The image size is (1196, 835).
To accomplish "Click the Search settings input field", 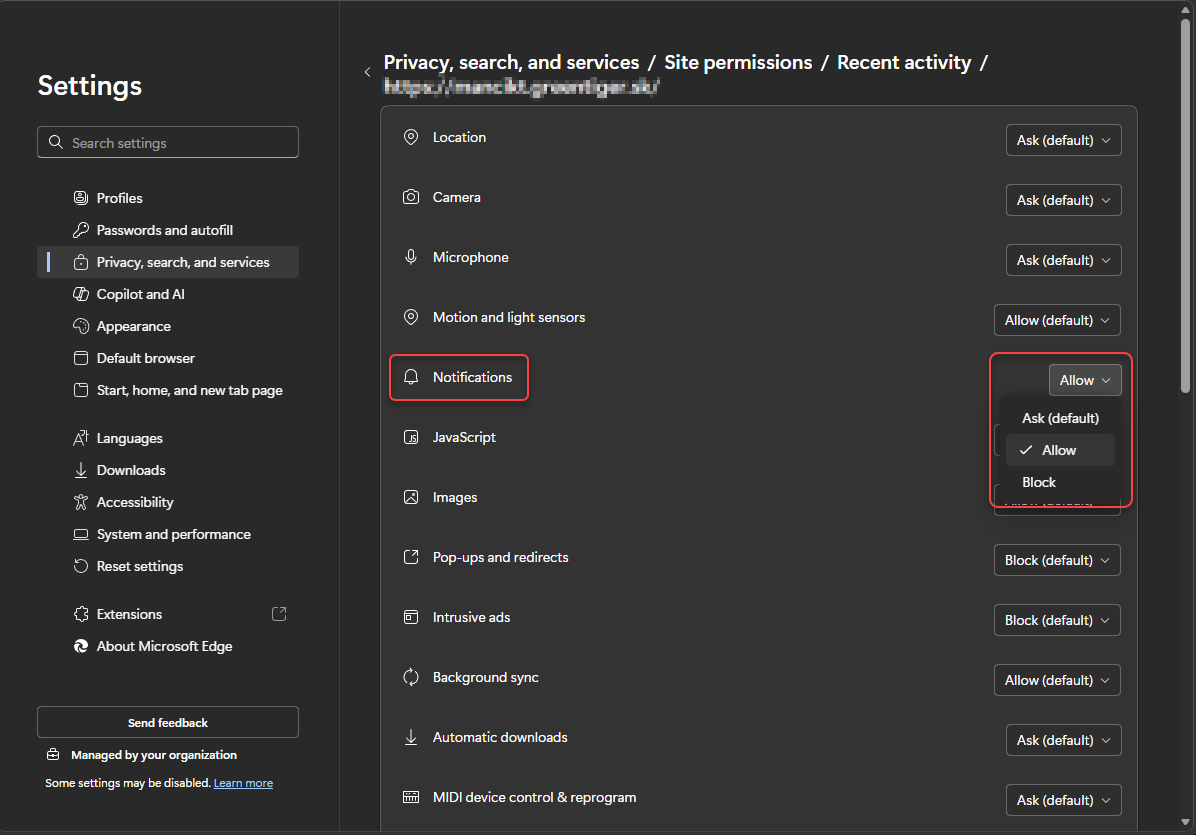I will click(168, 143).
